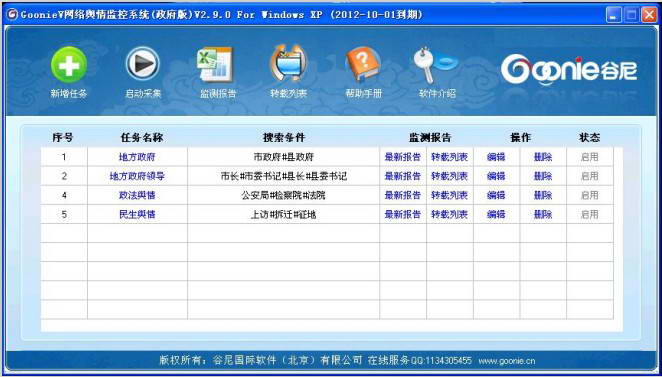The height and width of the screenshot is (377, 662).
Task: Open 转载列表 for 政法舆情 row
Action: tap(450, 195)
